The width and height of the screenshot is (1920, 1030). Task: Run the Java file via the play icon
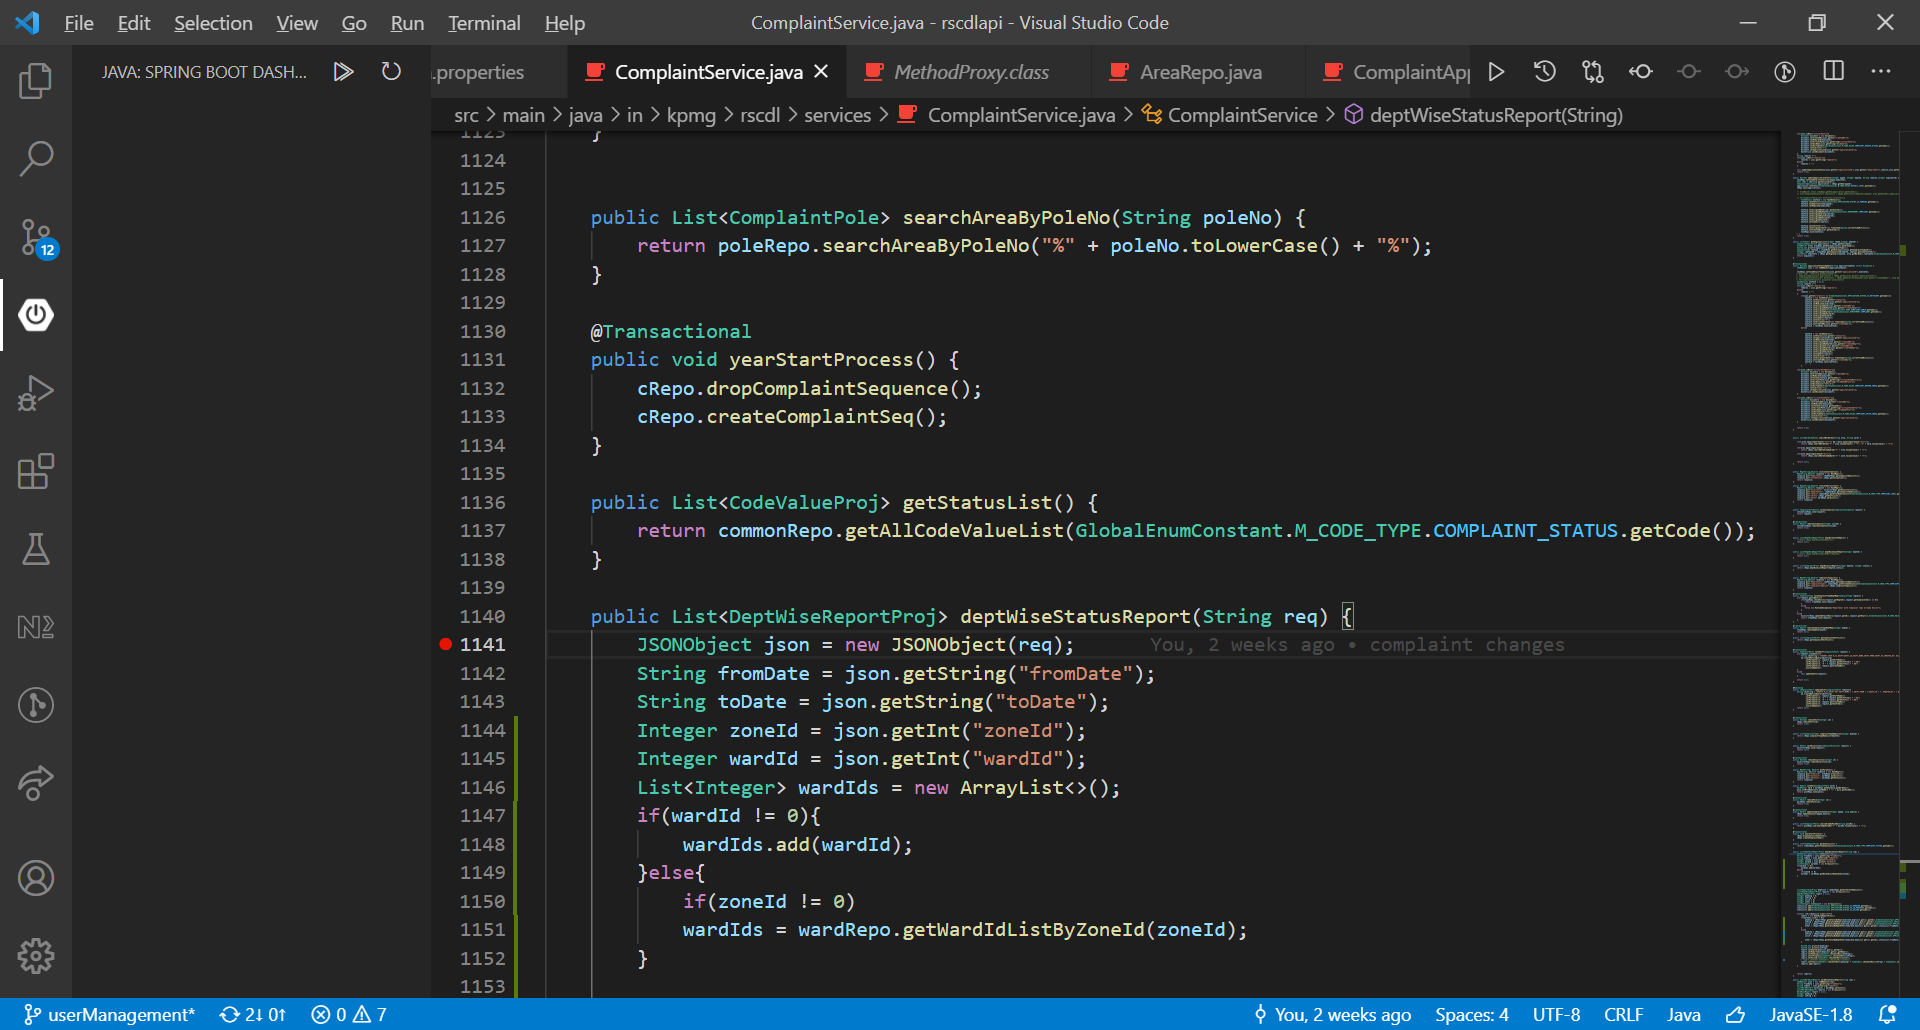pos(1495,71)
